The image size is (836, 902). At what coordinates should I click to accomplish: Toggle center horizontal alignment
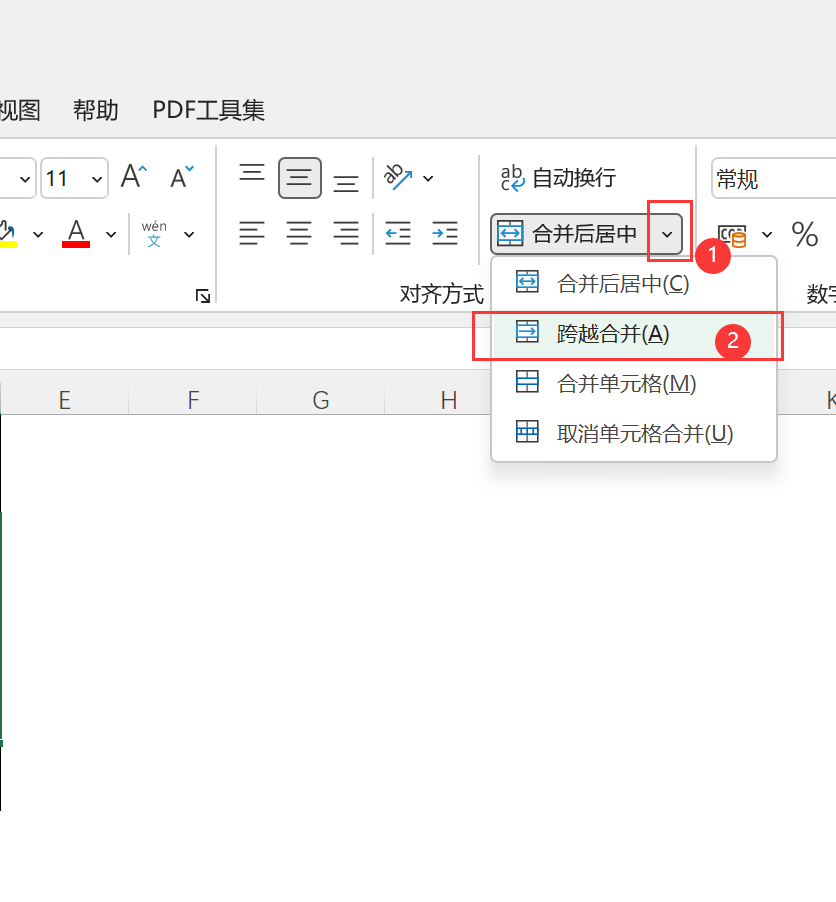(299, 234)
